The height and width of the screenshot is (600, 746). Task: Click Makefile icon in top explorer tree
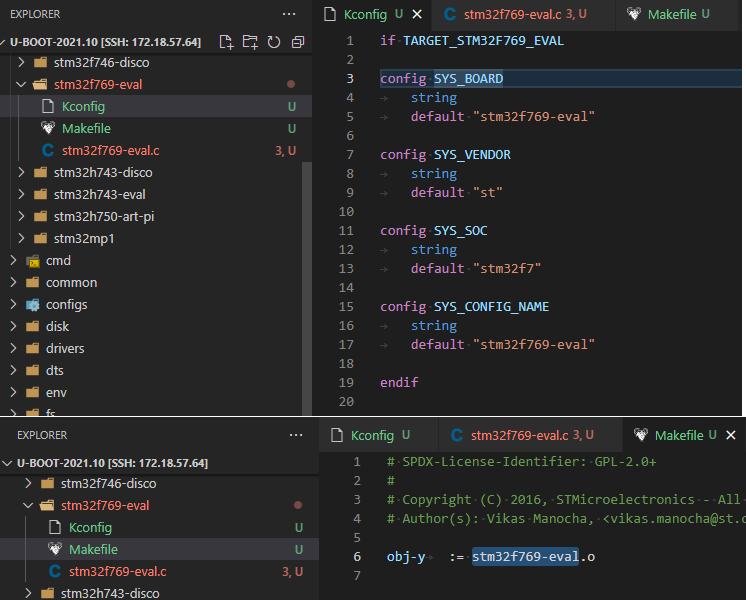(48, 128)
